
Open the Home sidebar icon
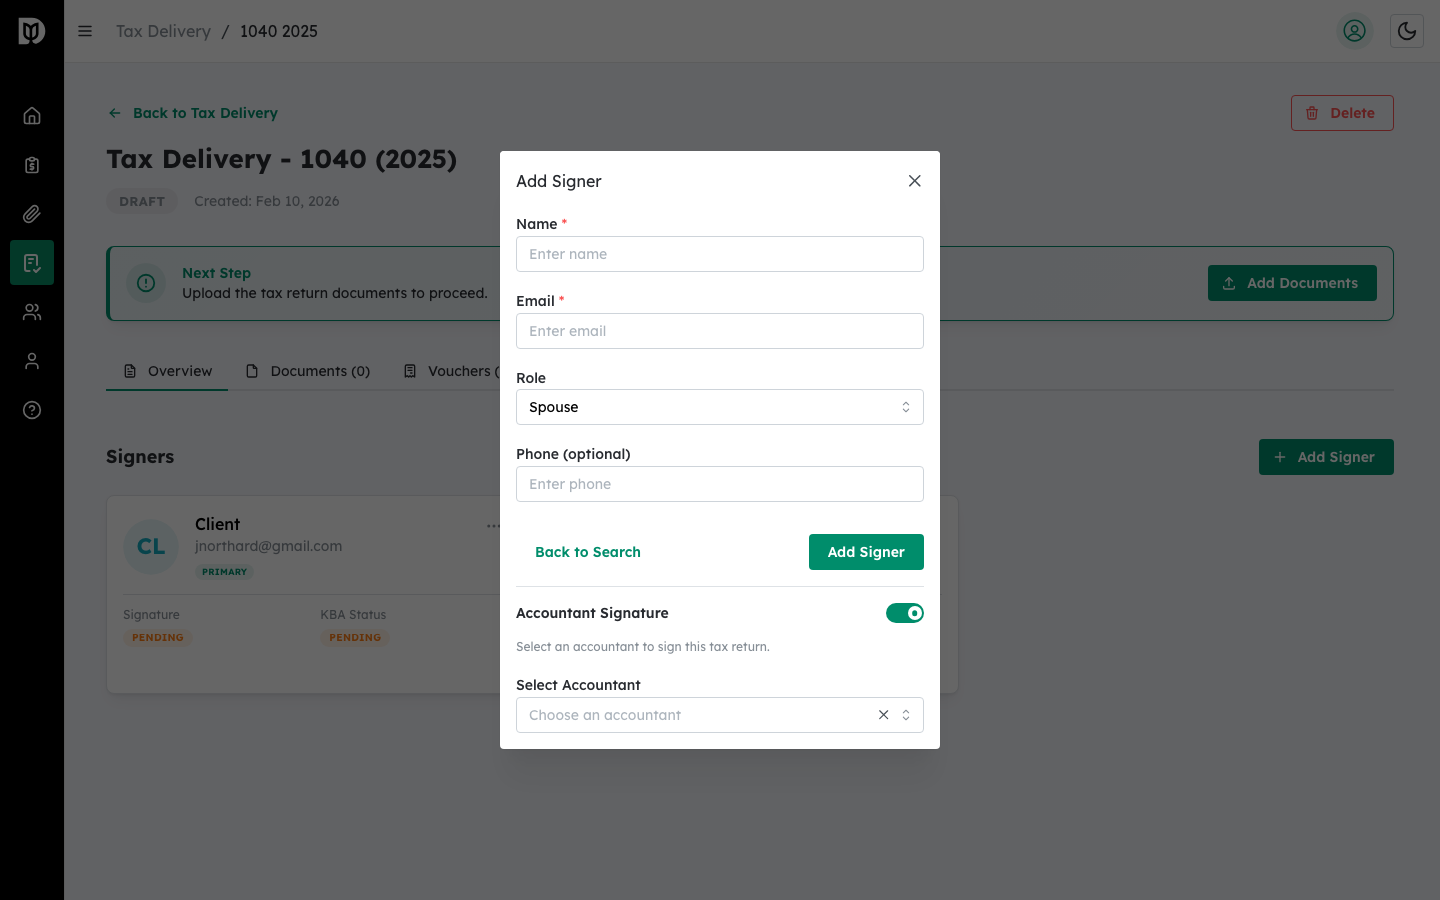point(32,115)
